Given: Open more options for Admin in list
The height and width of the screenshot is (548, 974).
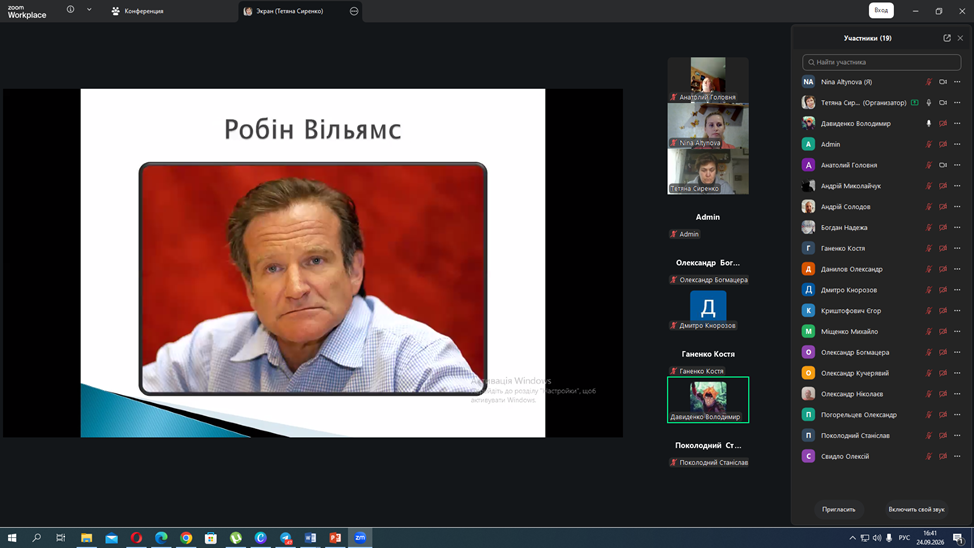Looking at the screenshot, I should pos(957,144).
